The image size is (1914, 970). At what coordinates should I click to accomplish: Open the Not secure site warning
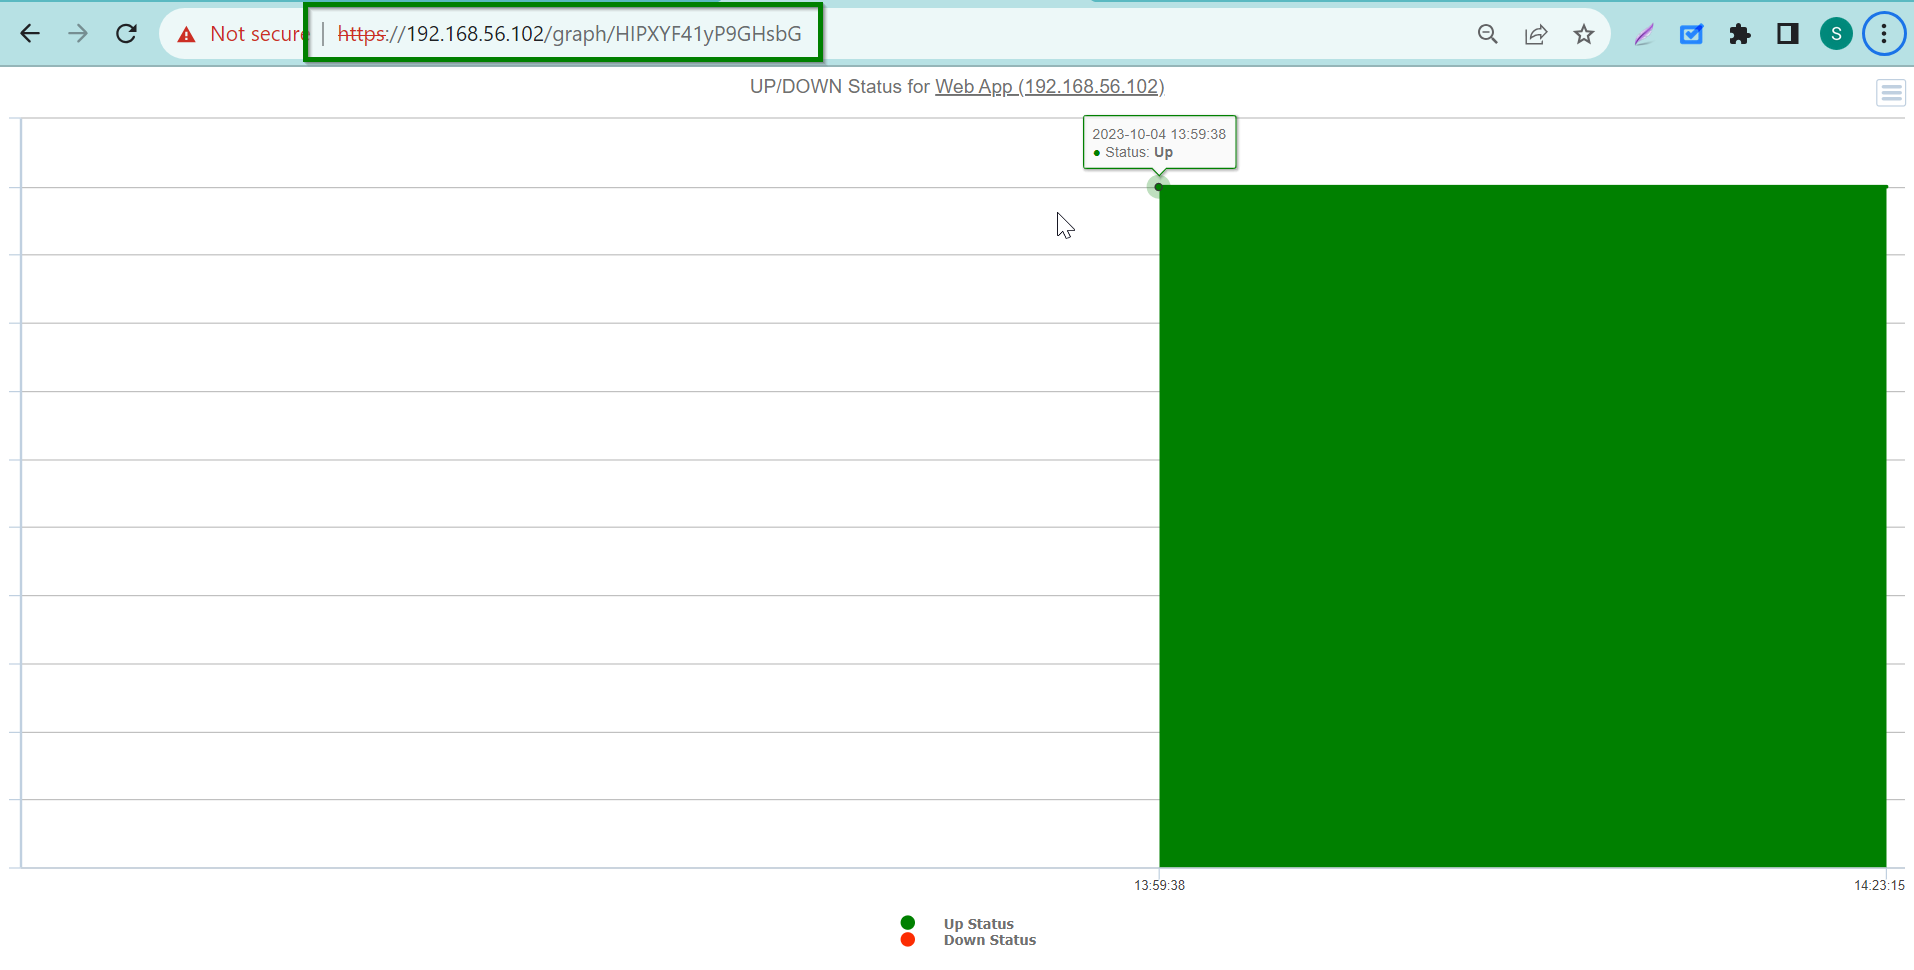click(x=242, y=34)
